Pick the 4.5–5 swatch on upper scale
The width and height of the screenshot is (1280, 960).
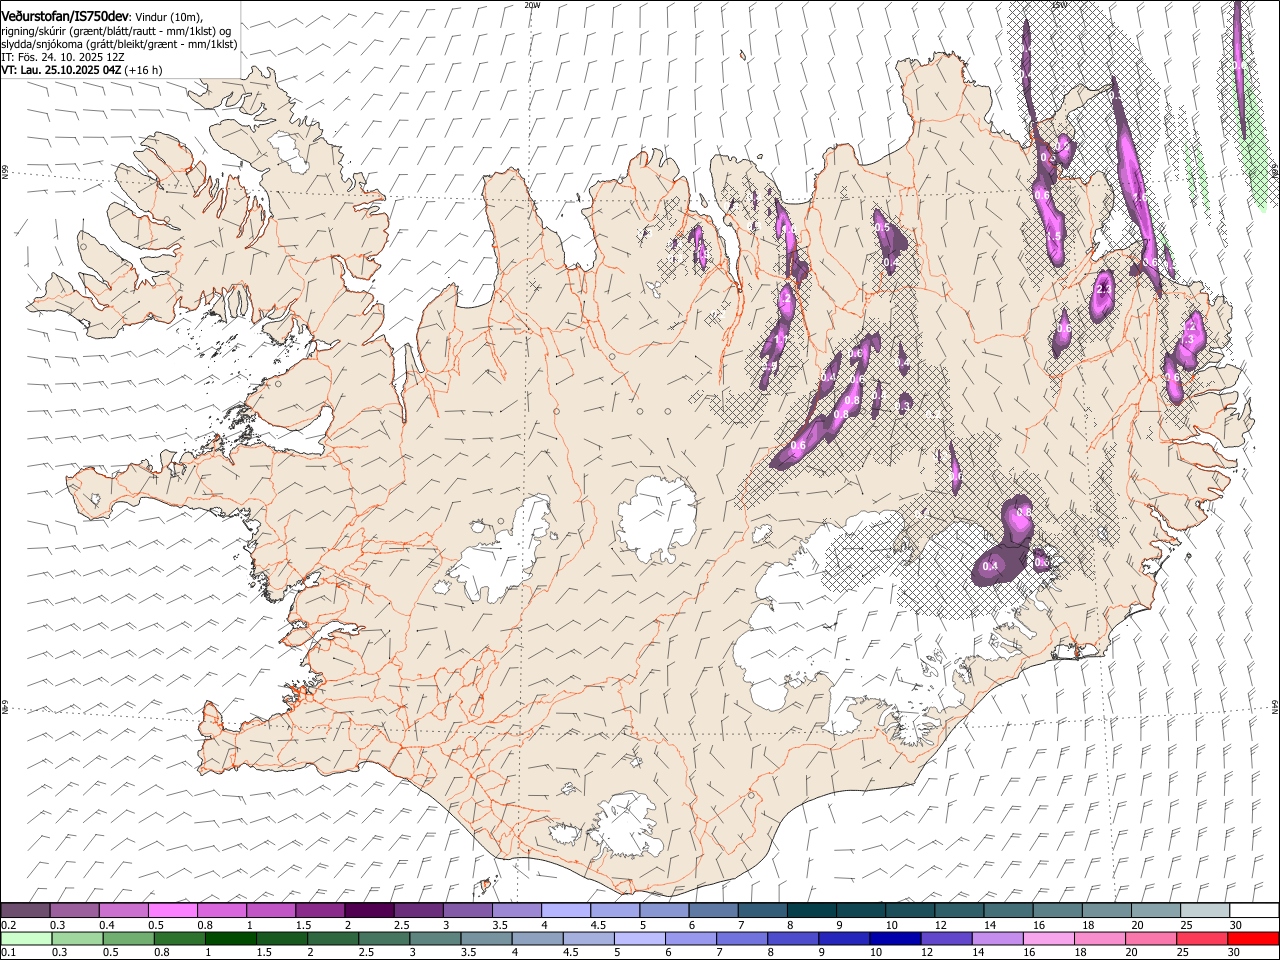(x=614, y=910)
